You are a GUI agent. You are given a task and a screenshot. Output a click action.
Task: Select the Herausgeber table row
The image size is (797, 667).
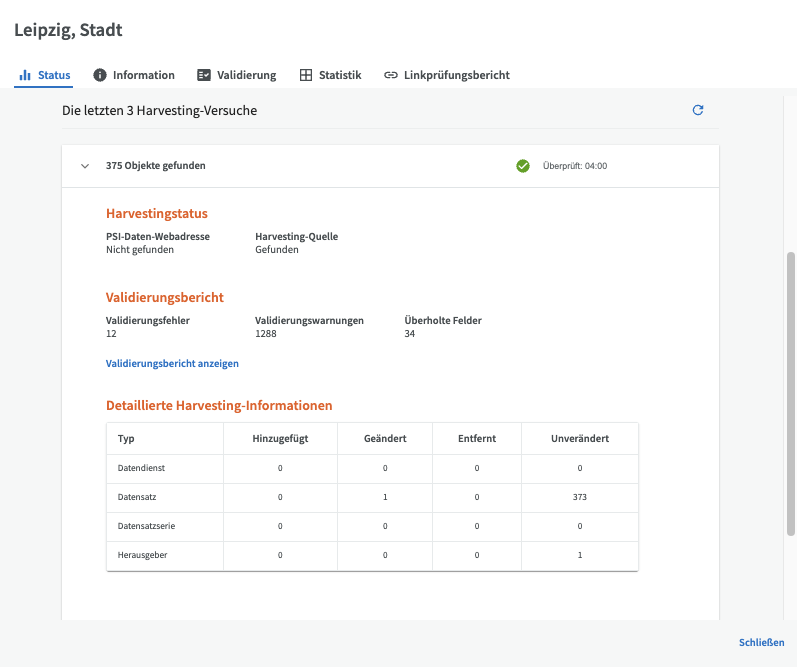(372, 555)
